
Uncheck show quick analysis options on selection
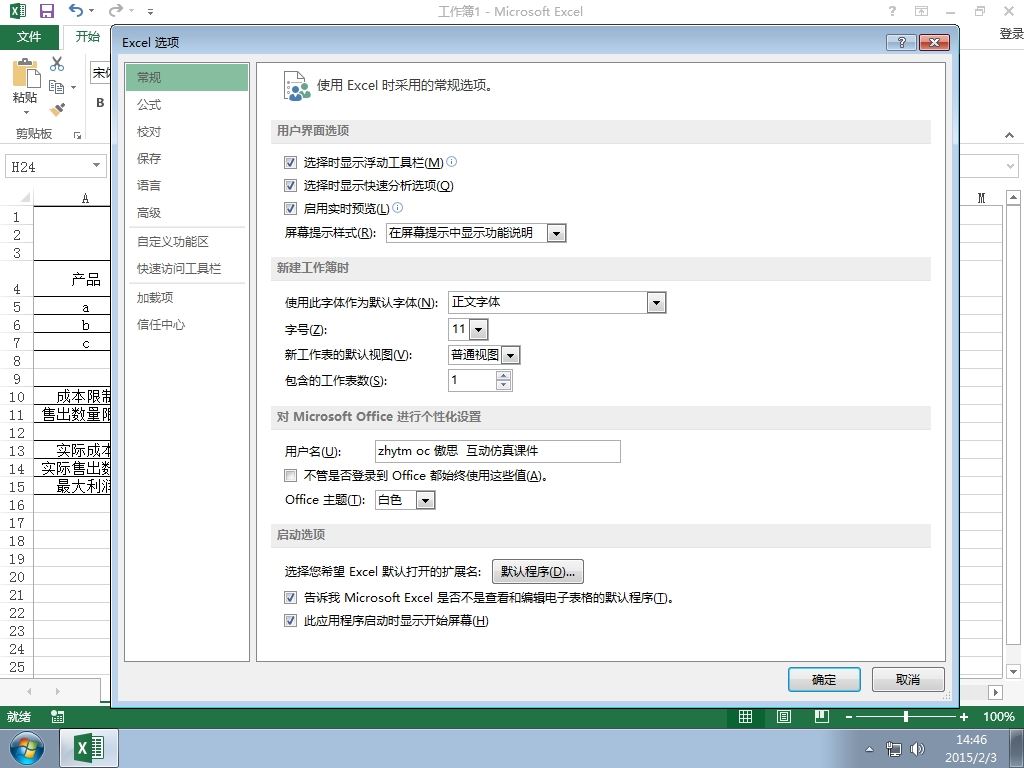point(291,185)
